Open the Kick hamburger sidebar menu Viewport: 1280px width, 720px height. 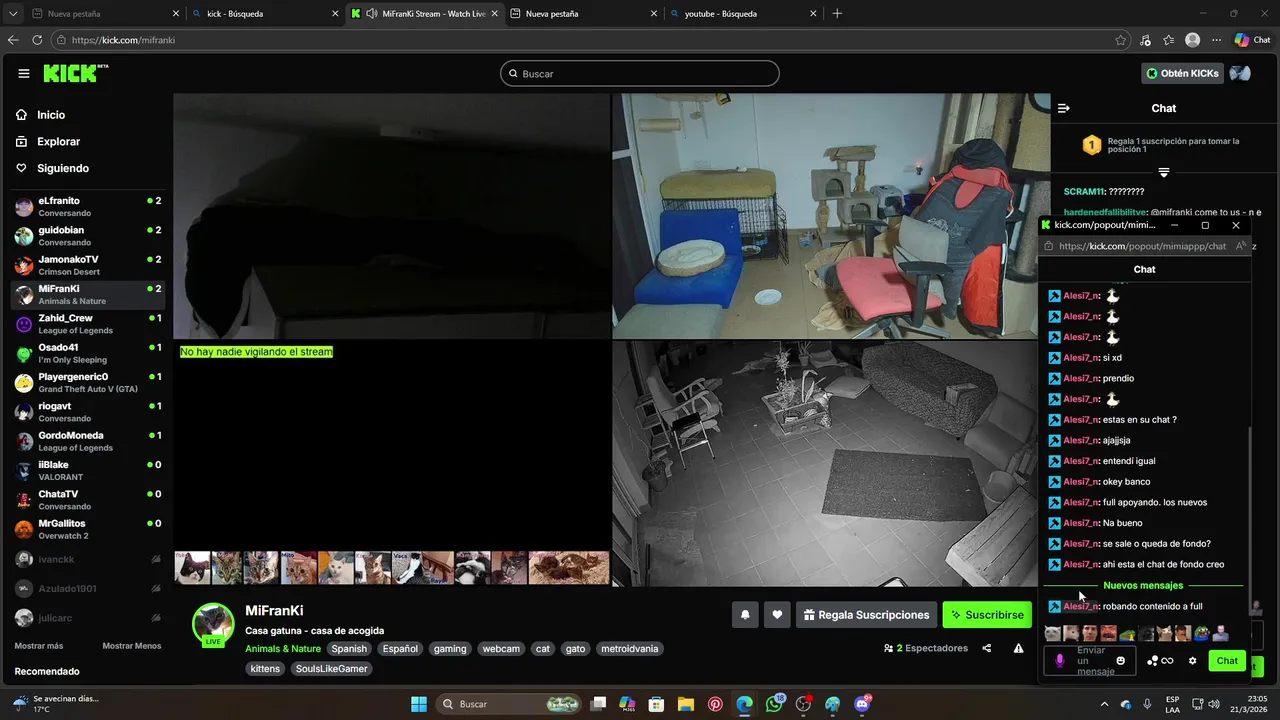24,73
